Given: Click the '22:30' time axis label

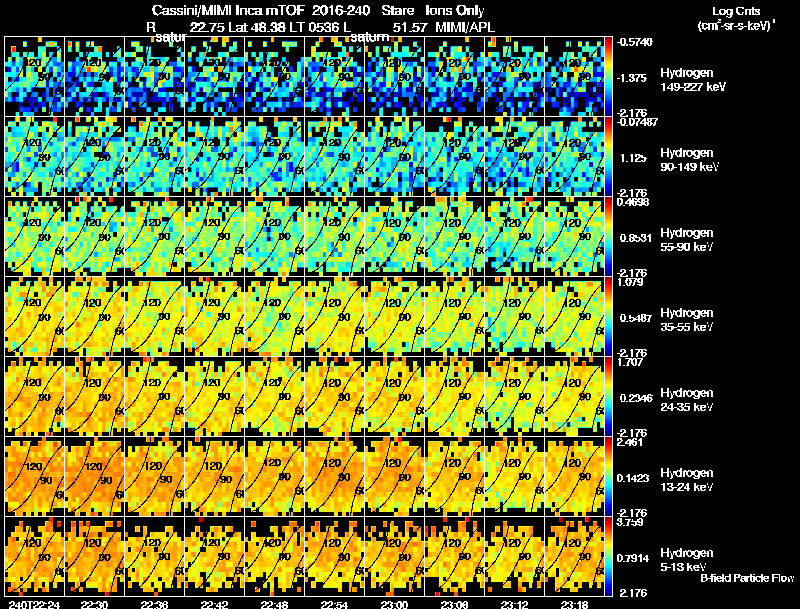Looking at the screenshot, I should (94, 604).
